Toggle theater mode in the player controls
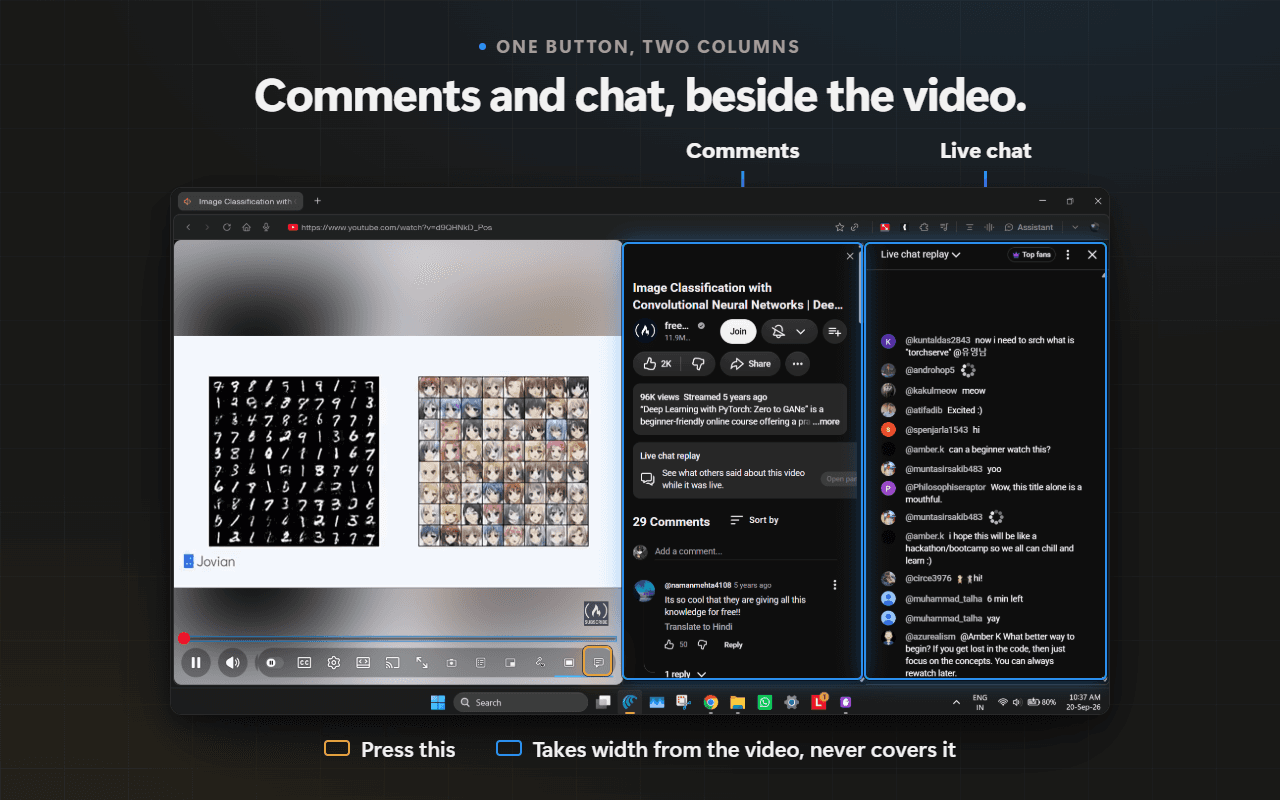The image size is (1280, 800). [363, 662]
